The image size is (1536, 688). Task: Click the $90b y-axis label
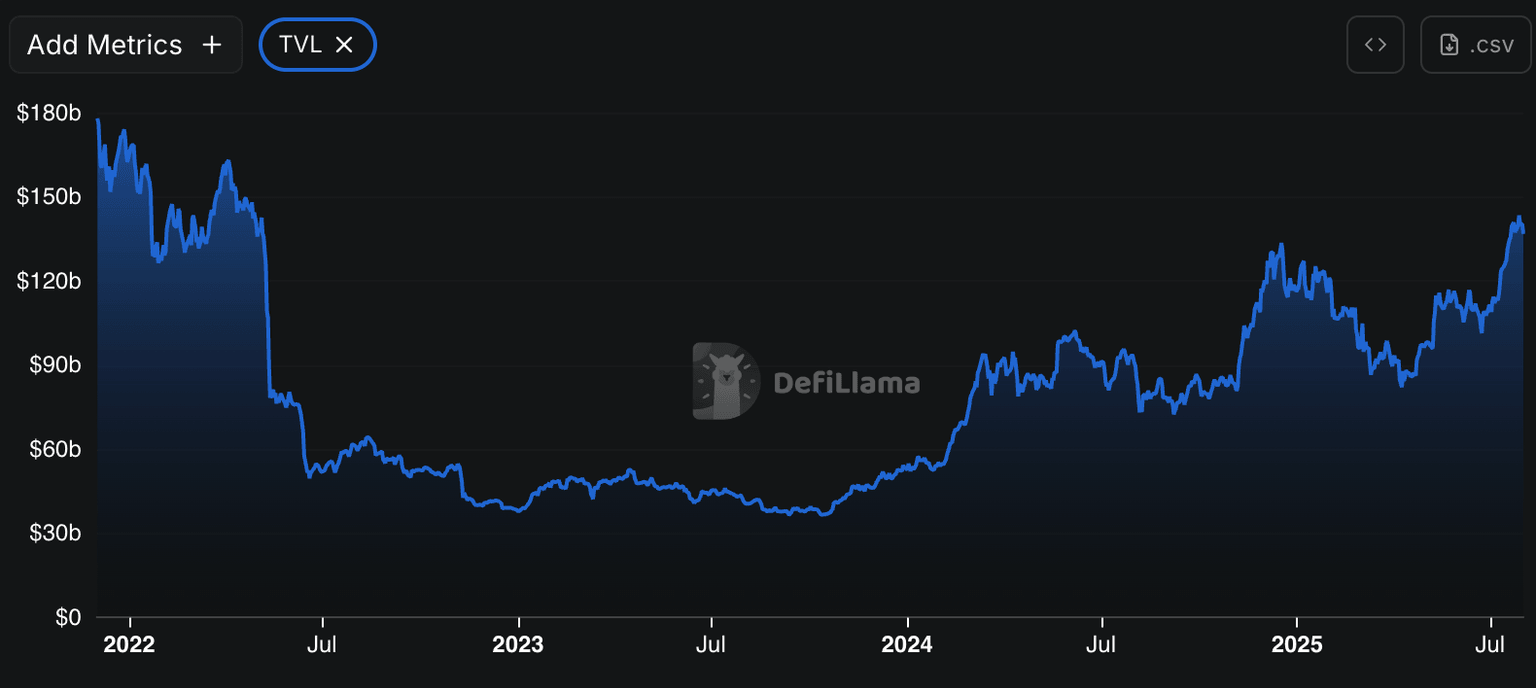click(x=53, y=365)
